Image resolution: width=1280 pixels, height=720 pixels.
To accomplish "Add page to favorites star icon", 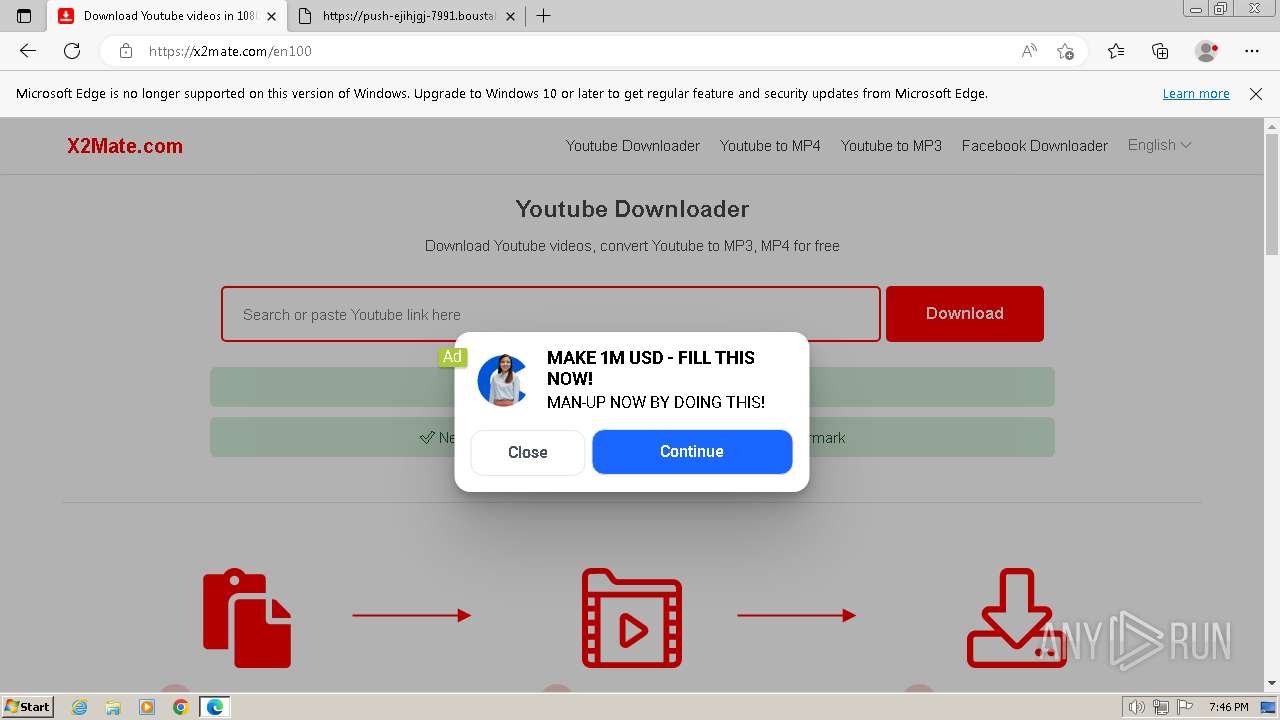I will tap(1066, 51).
